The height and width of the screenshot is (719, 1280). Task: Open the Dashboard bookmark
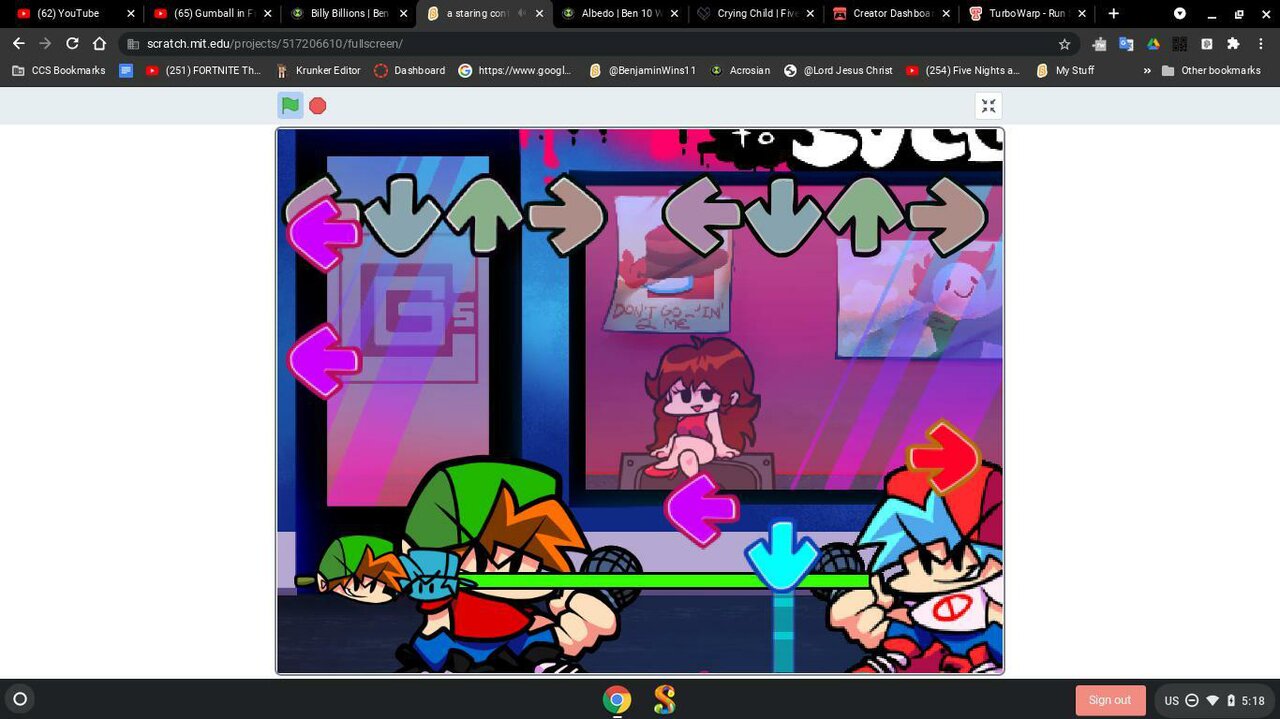[x=410, y=70]
